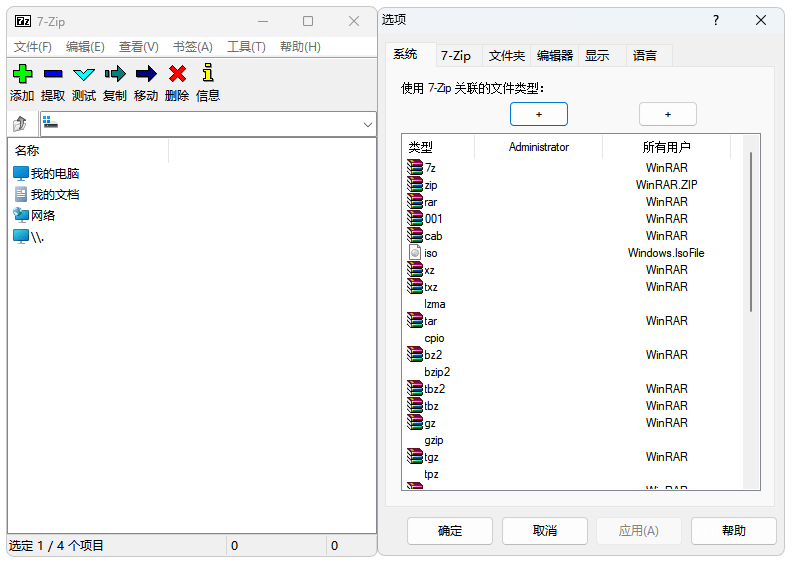Click Windows.IsoFile cell in iso row

tap(666, 252)
